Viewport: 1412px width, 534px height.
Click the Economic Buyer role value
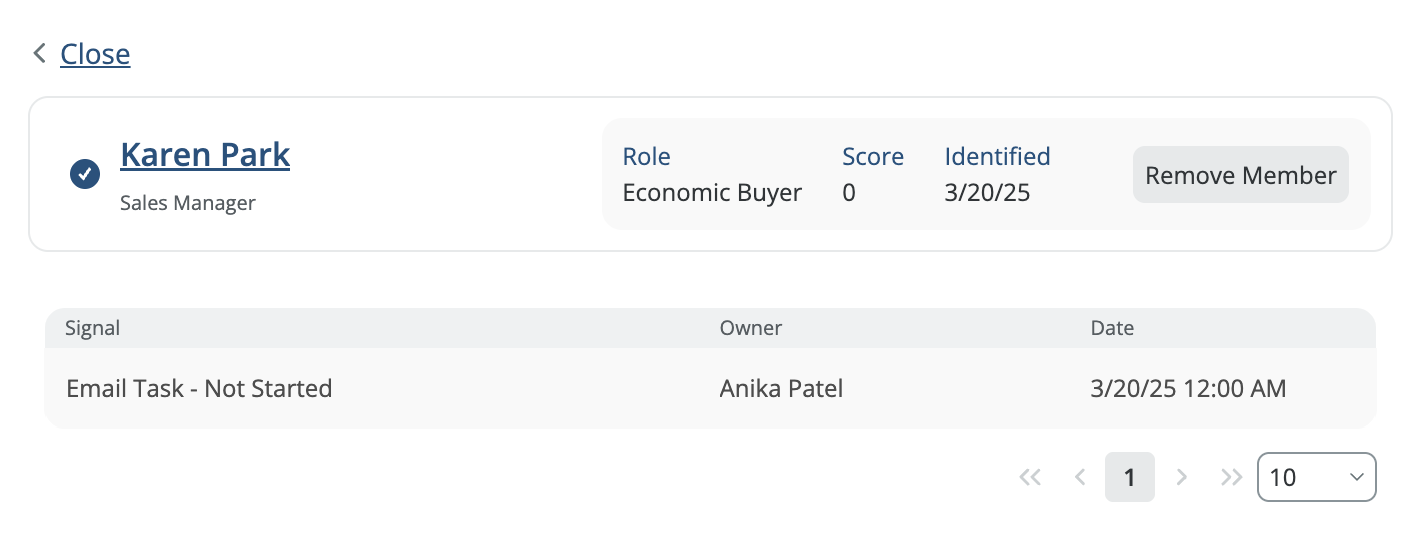pos(712,193)
